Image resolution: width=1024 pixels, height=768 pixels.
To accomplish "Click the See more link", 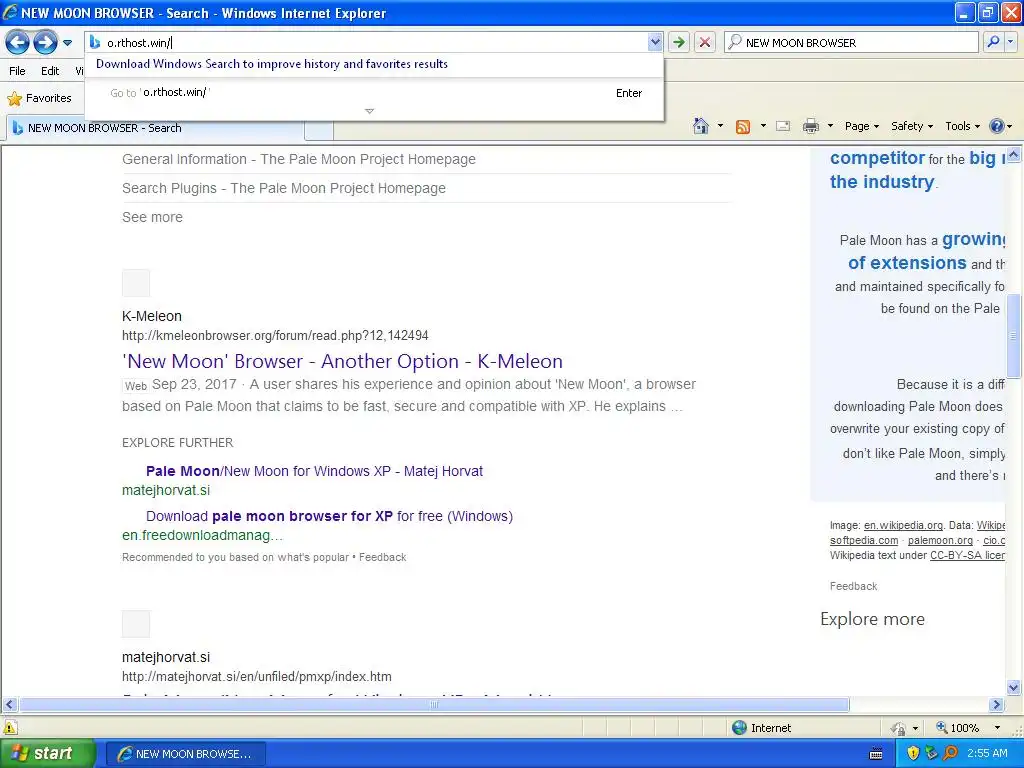I will [x=152, y=217].
